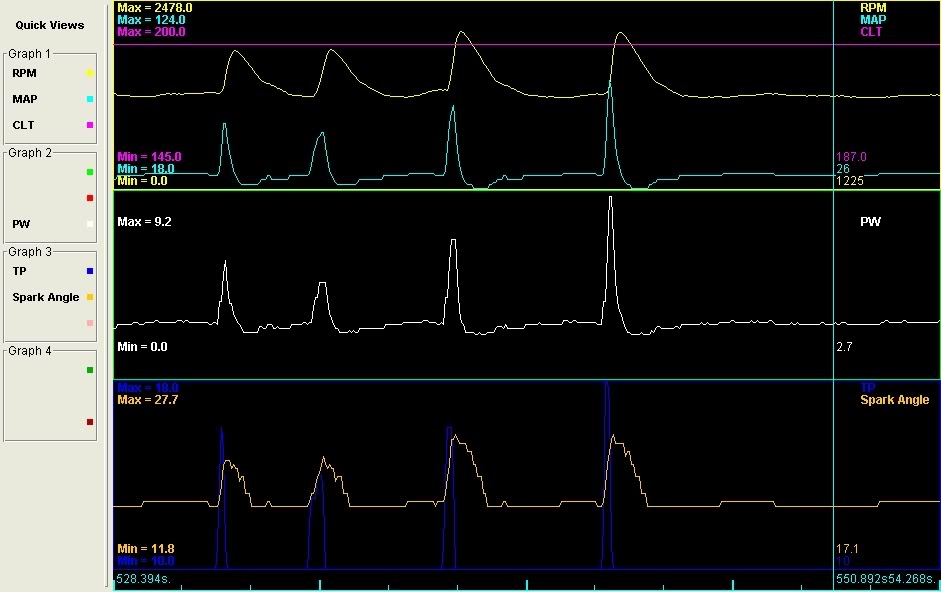Click the Graph 3 group label
The height and width of the screenshot is (592, 941).
[30, 252]
